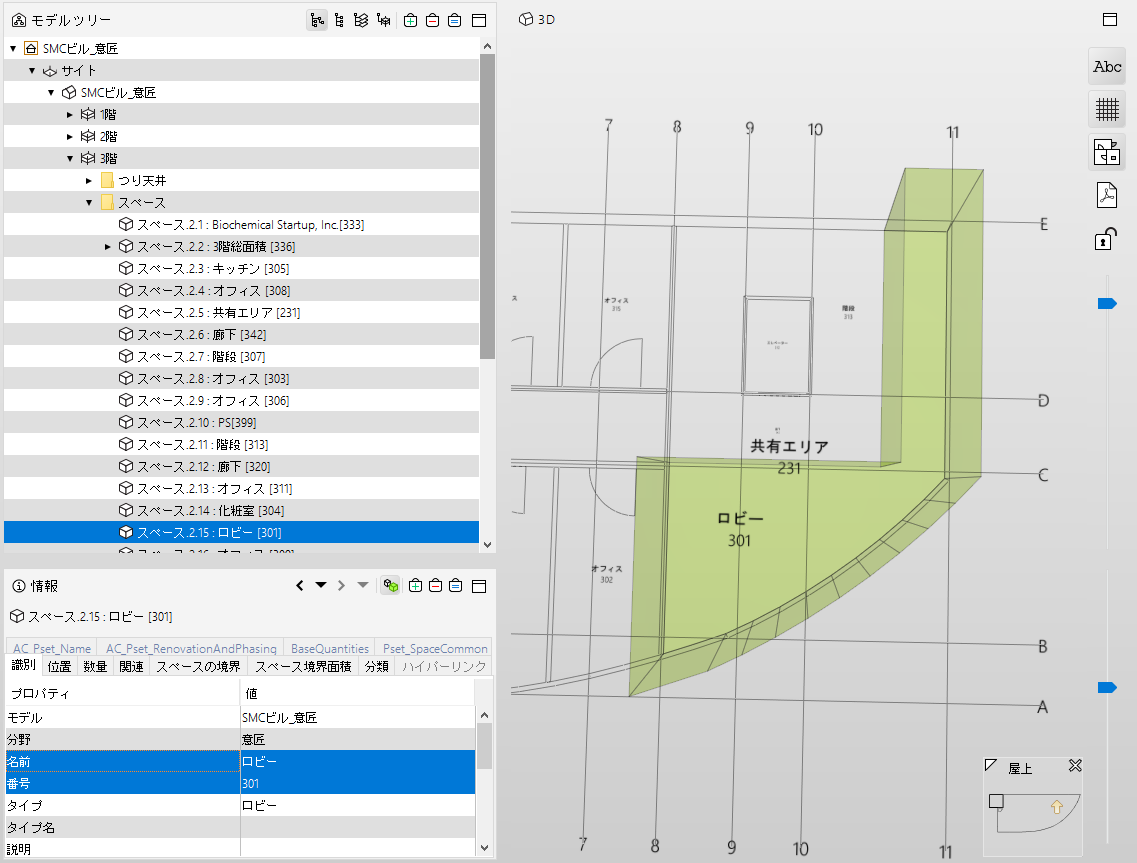Add to selection basket in model tree

[410, 20]
